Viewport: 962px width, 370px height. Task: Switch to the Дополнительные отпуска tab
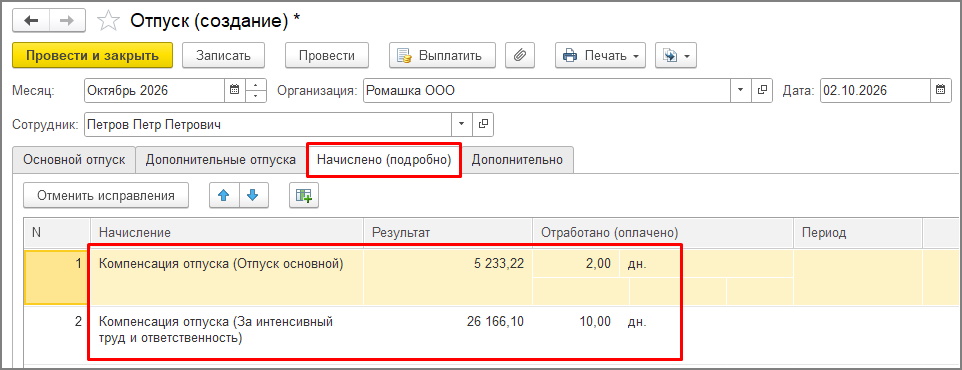tap(220, 160)
